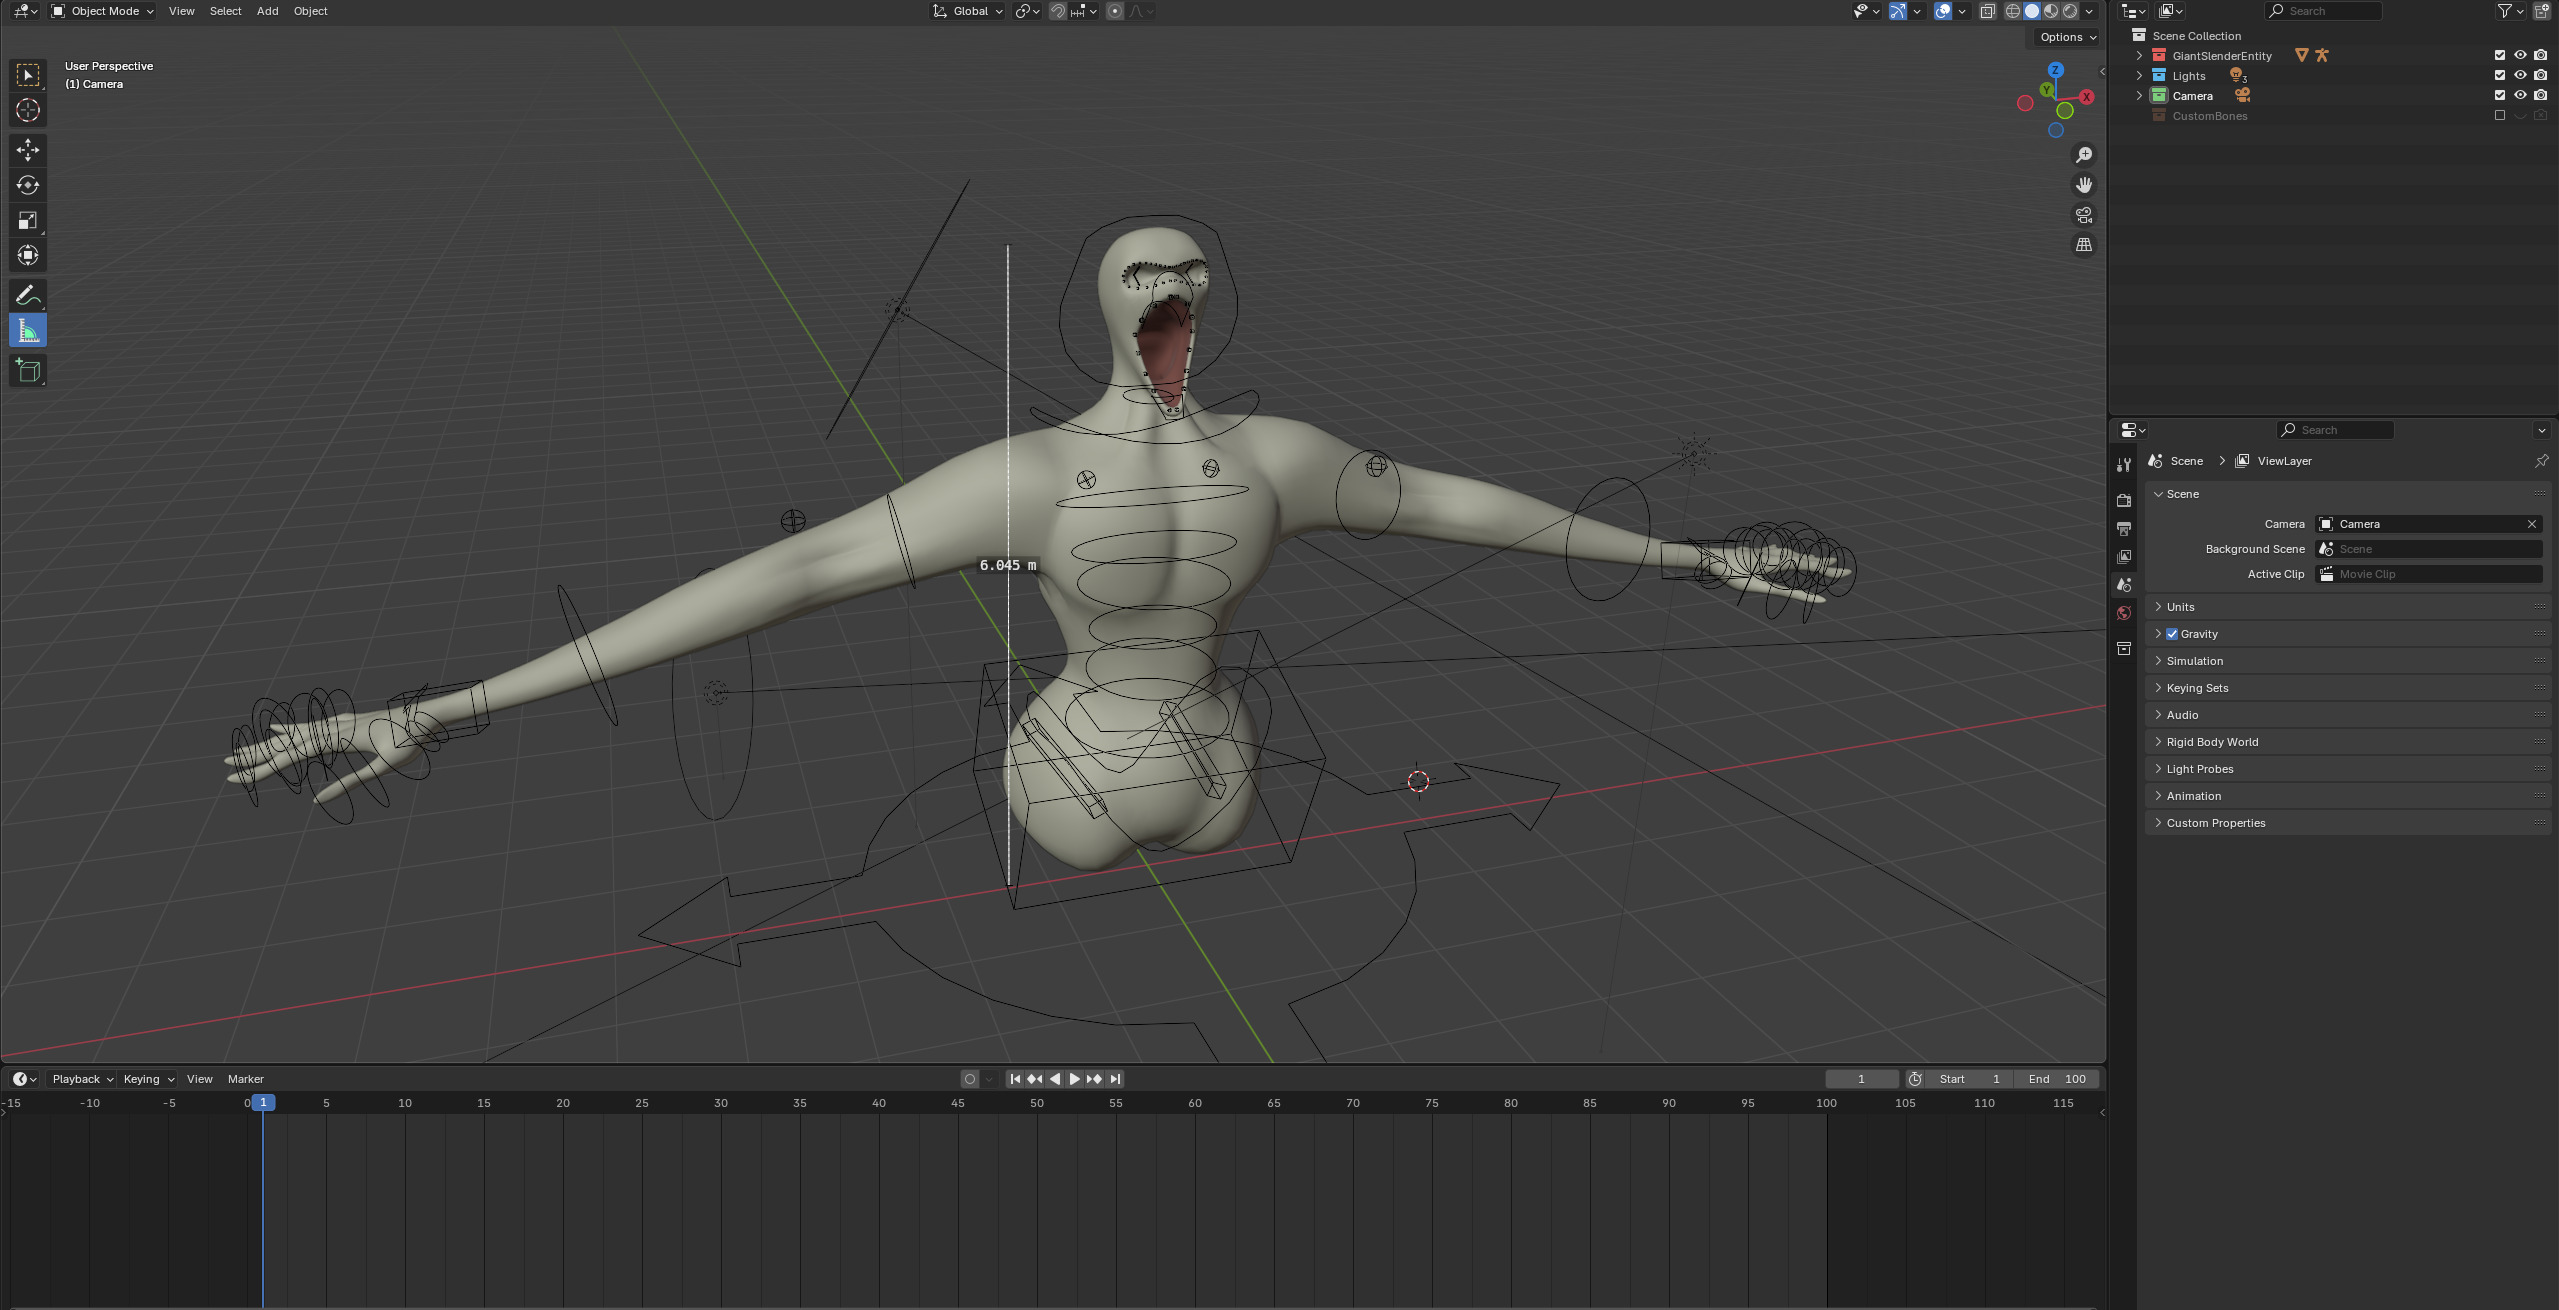The width and height of the screenshot is (2559, 1310).
Task: Select the Select Box tool
Action: point(28,75)
